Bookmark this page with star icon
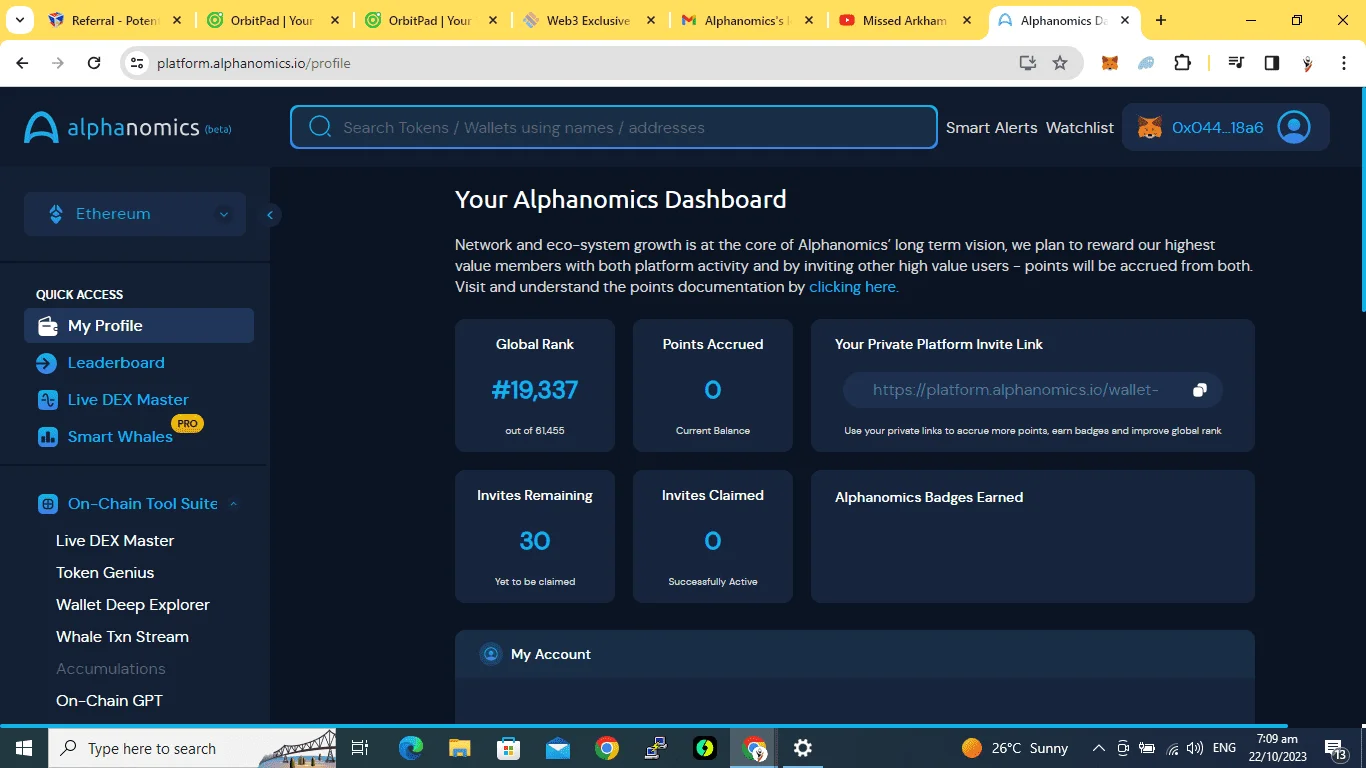Viewport: 1366px width, 768px height. point(1060,63)
